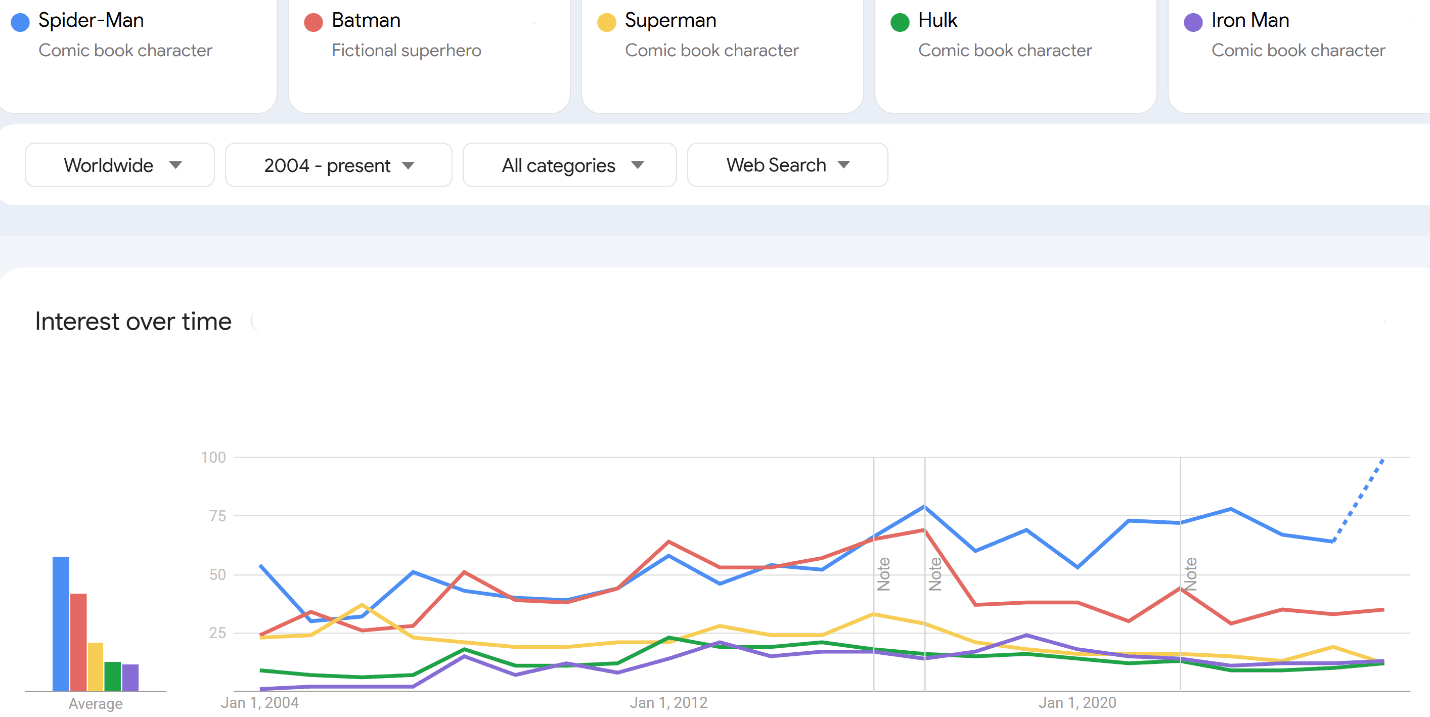Click the Jan 1, 2020 axis label
The height and width of the screenshot is (717, 1430).
pyautogui.click(x=1077, y=703)
